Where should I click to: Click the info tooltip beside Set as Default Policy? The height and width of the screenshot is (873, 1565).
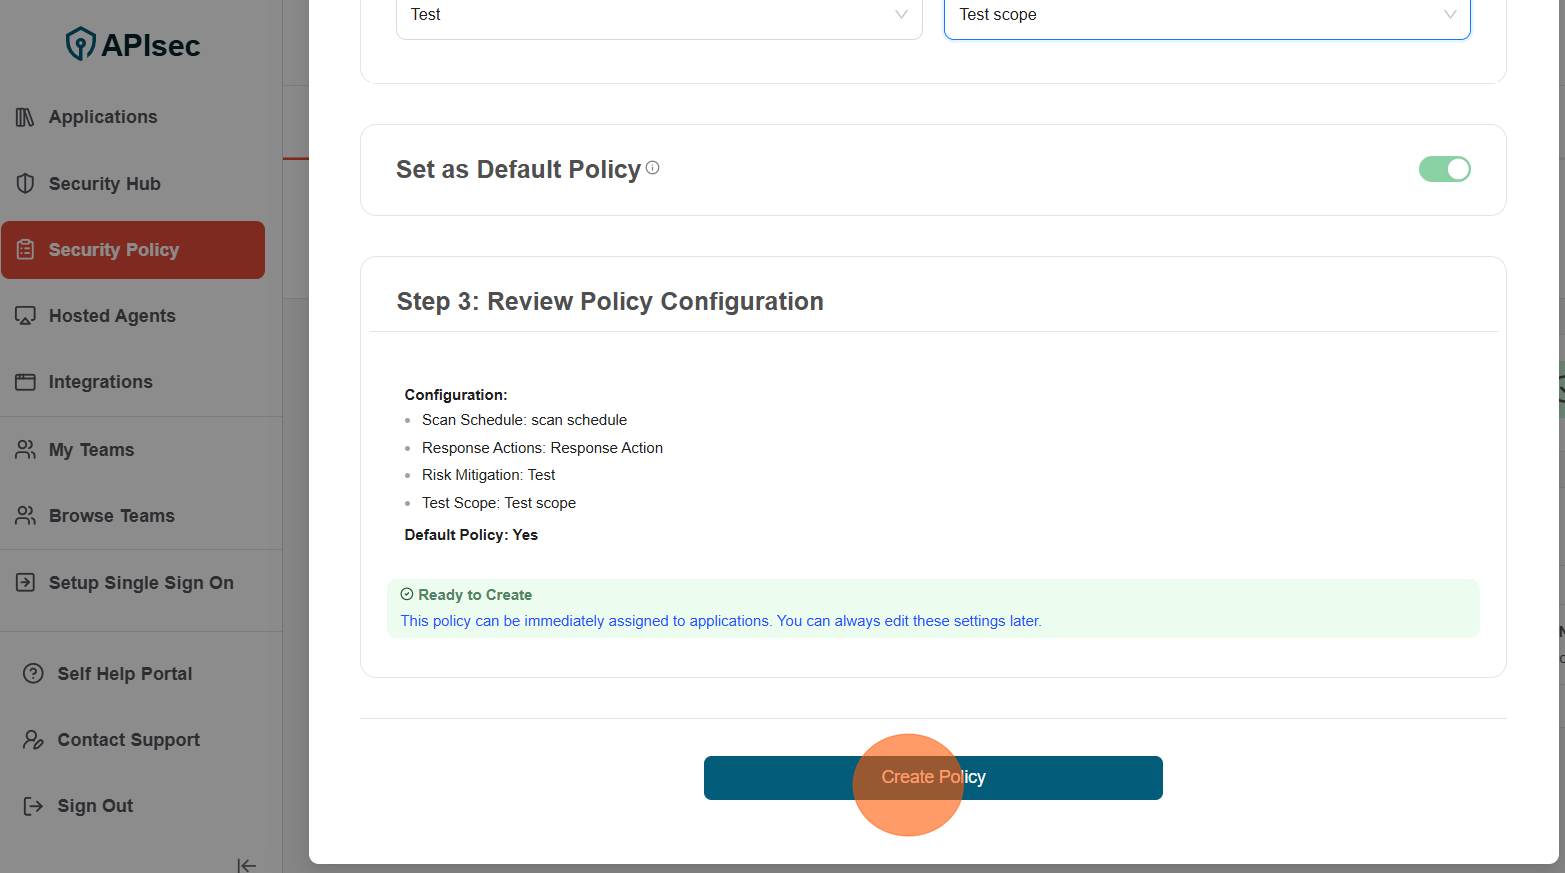pos(652,167)
